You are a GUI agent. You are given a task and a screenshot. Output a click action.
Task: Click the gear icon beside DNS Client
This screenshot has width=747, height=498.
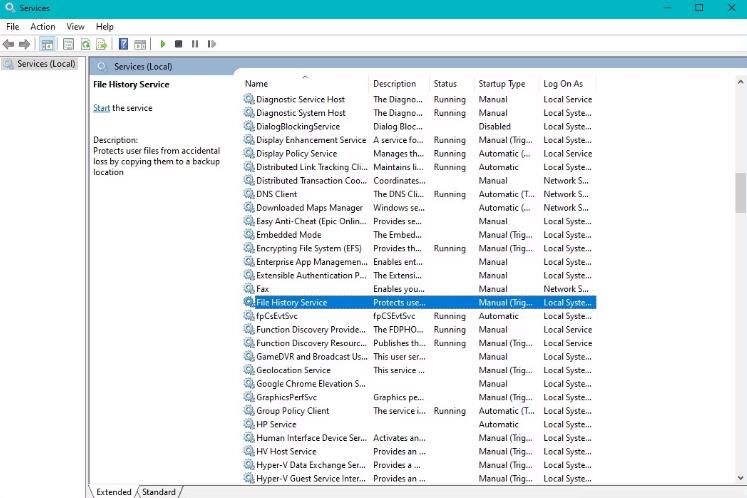pyautogui.click(x=249, y=194)
